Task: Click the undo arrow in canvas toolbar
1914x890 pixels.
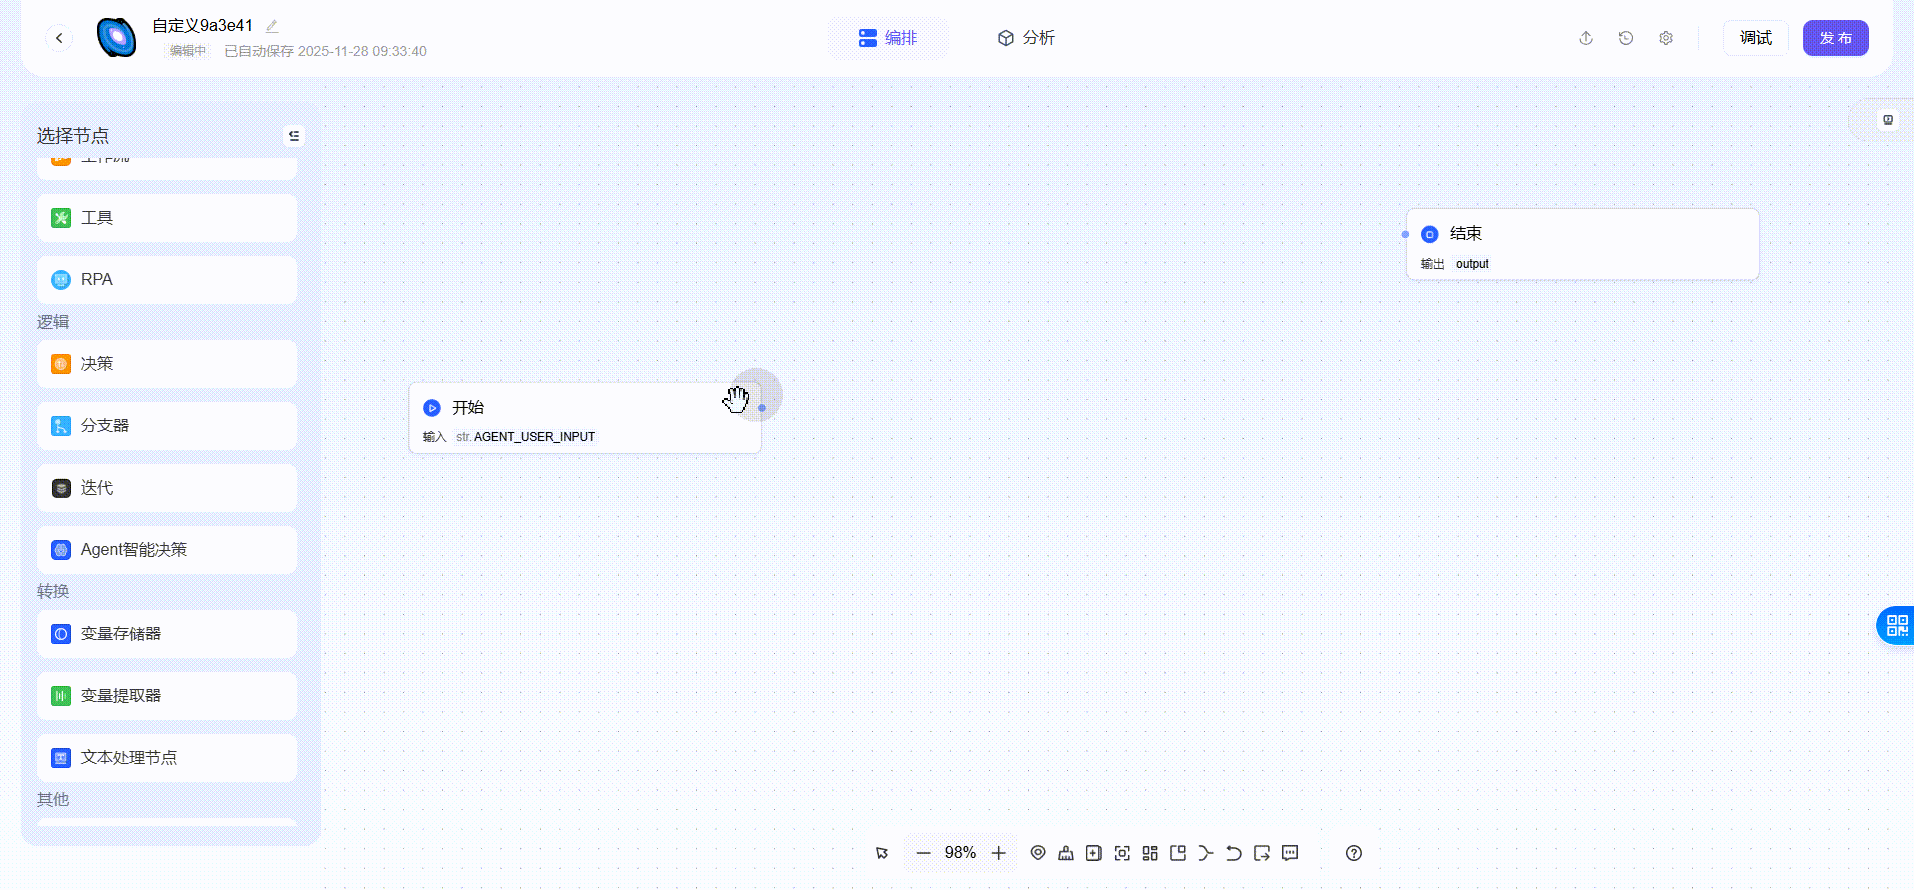Action: tap(1234, 853)
